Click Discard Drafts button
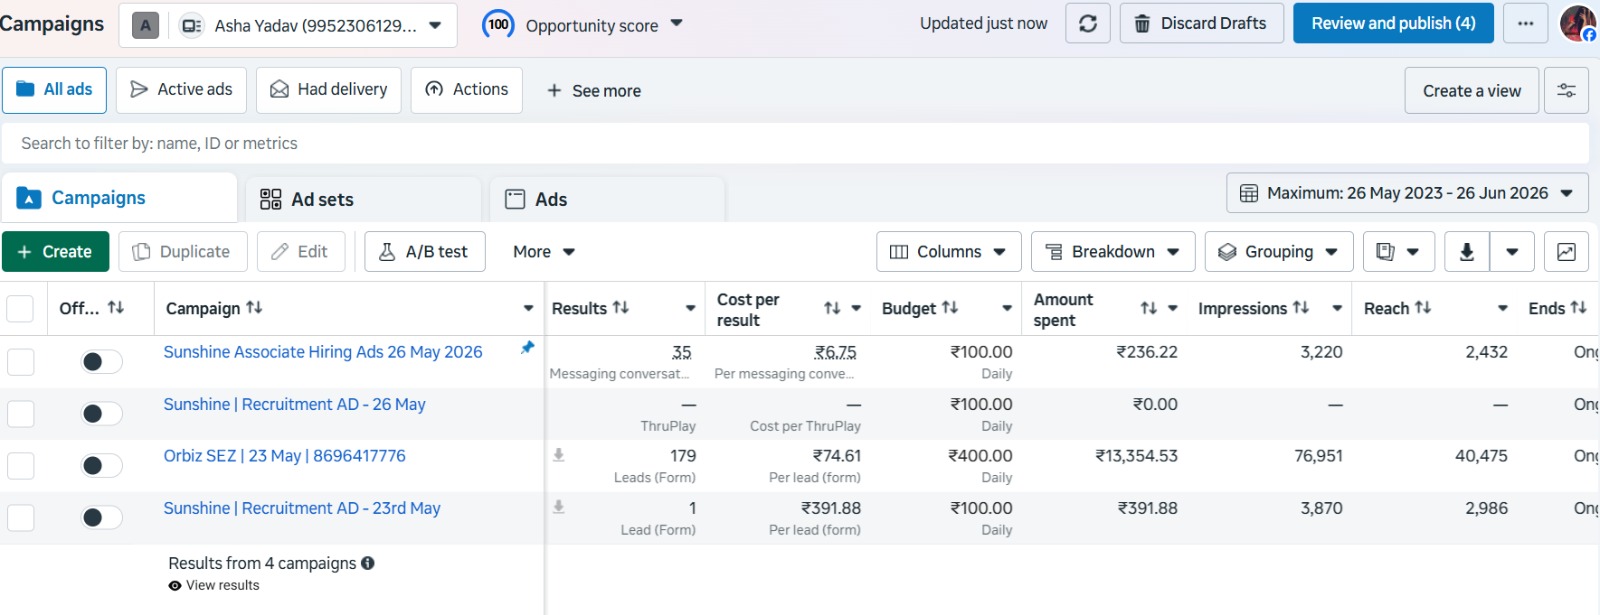Screen dimensions: 1600x615 1201,23
